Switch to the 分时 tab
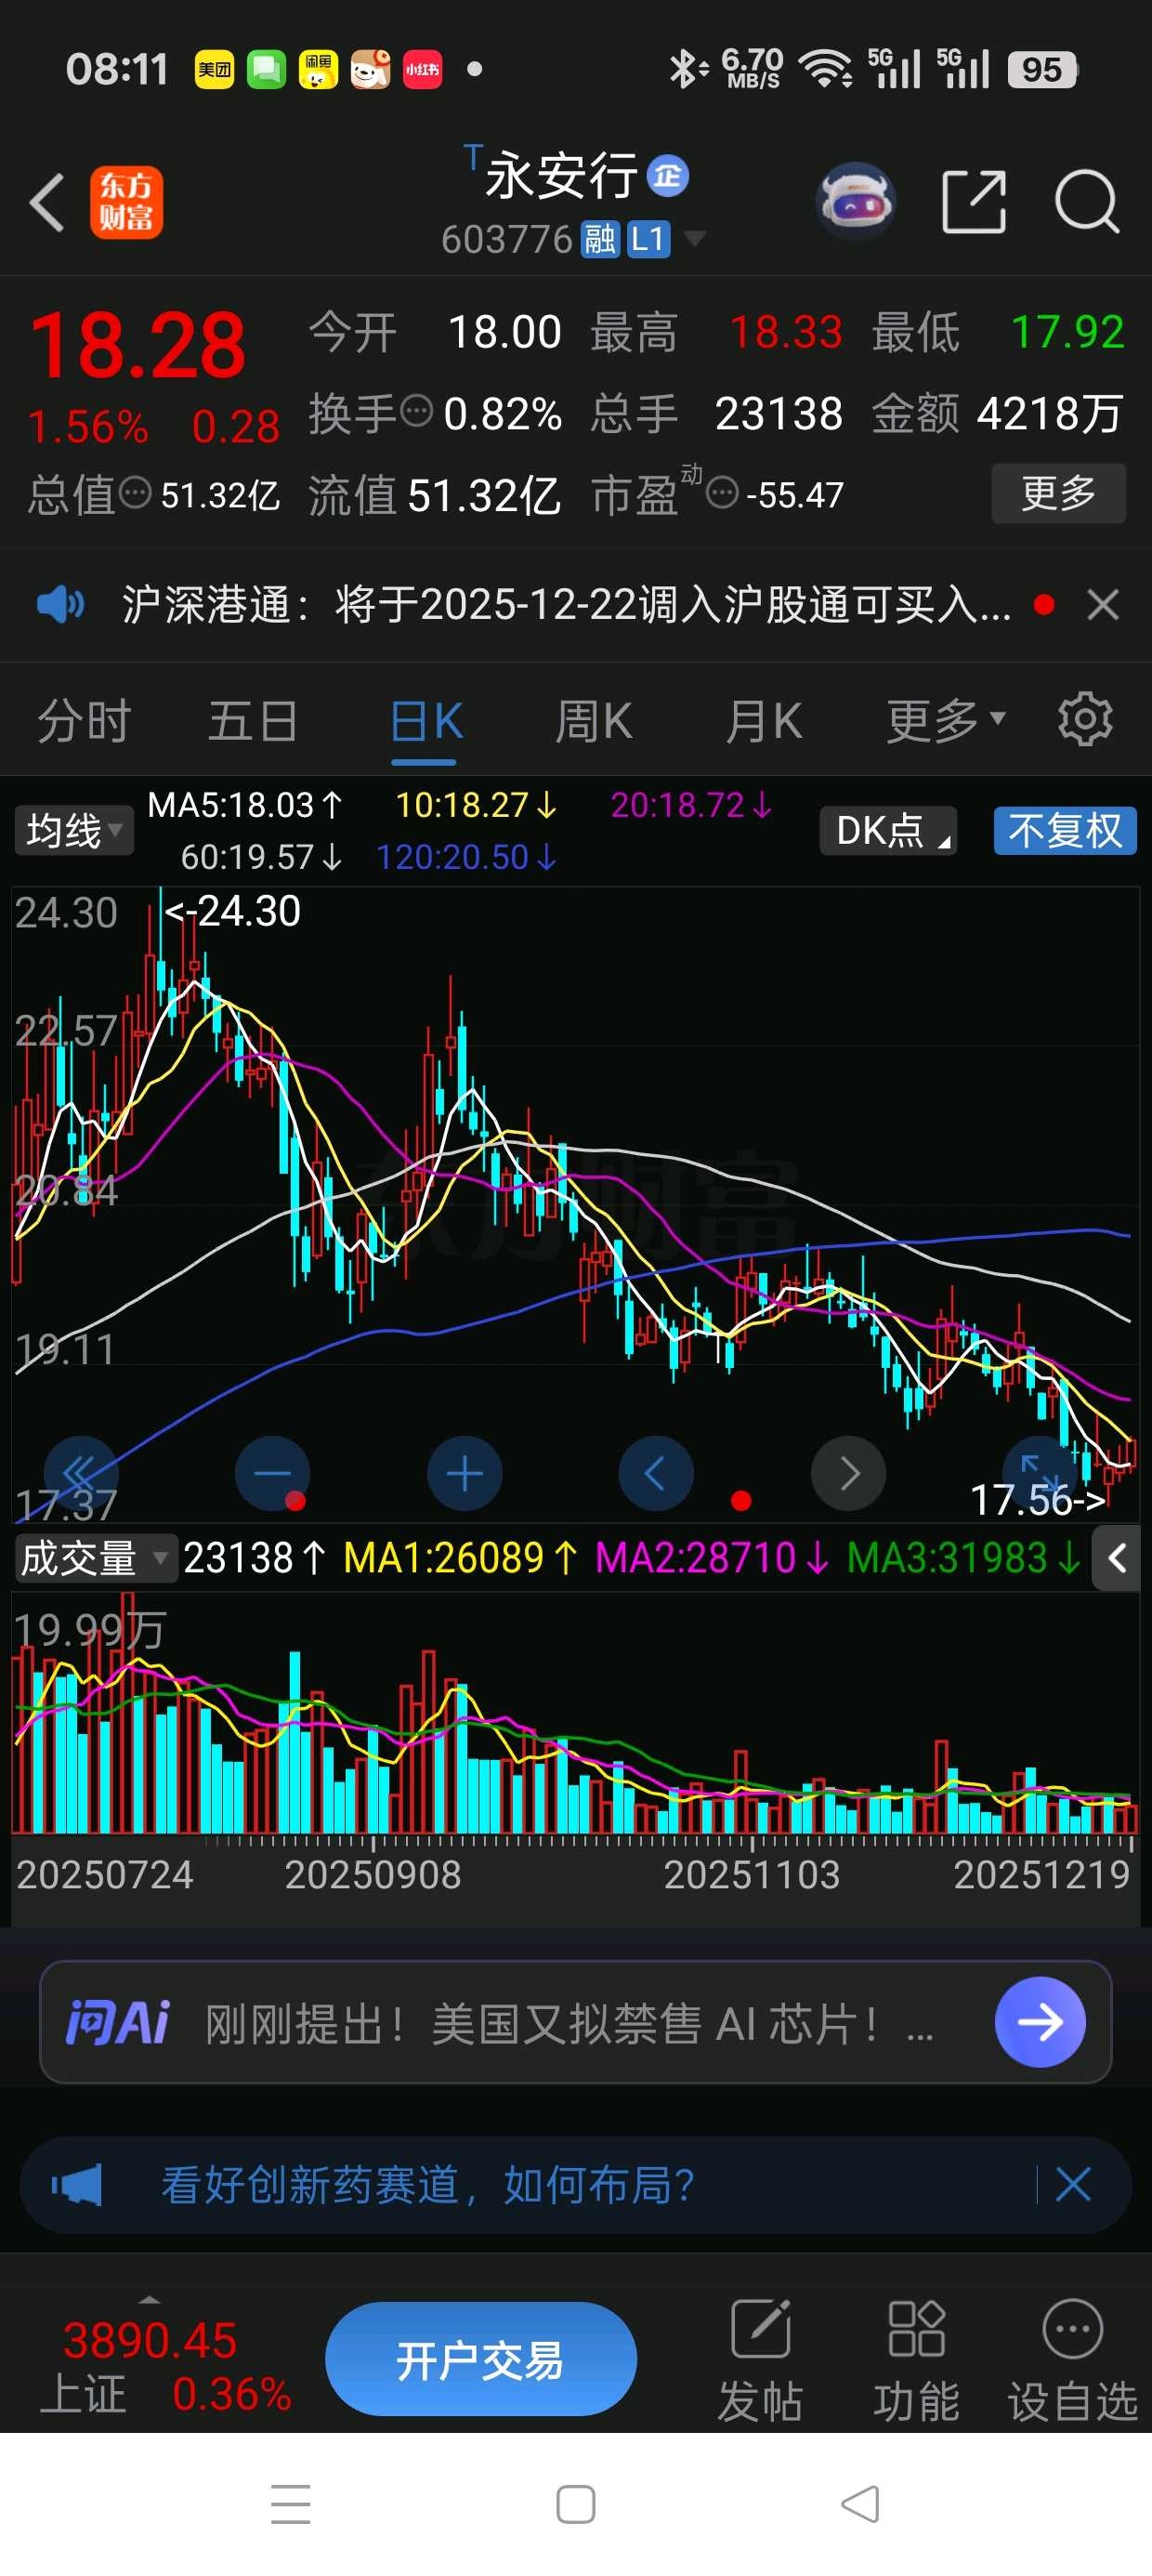The height and width of the screenshot is (2576, 1152). coord(84,721)
